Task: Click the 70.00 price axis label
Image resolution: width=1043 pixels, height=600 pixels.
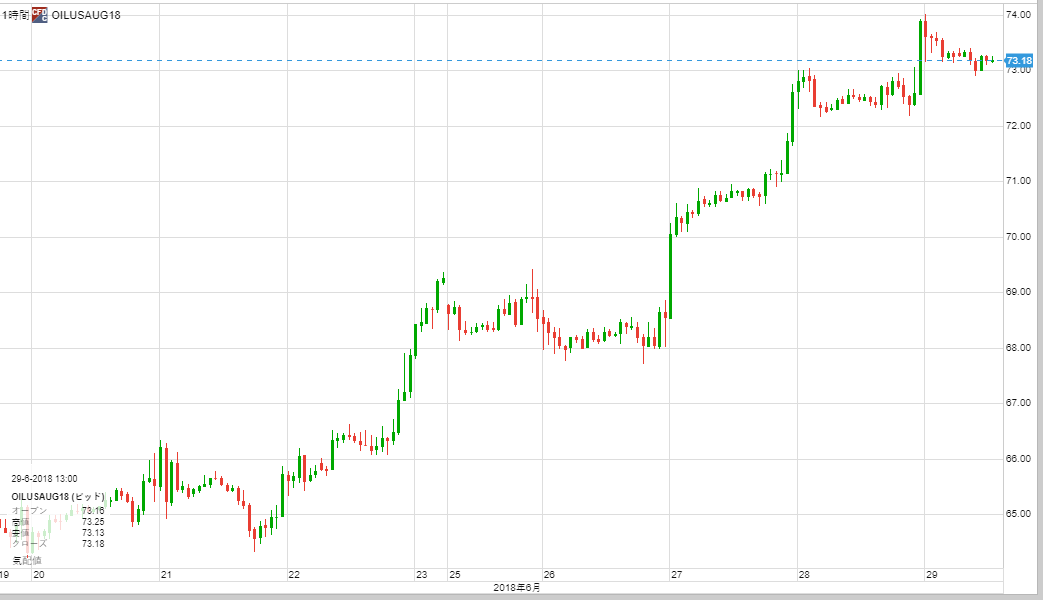Action: (x=1018, y=237)
